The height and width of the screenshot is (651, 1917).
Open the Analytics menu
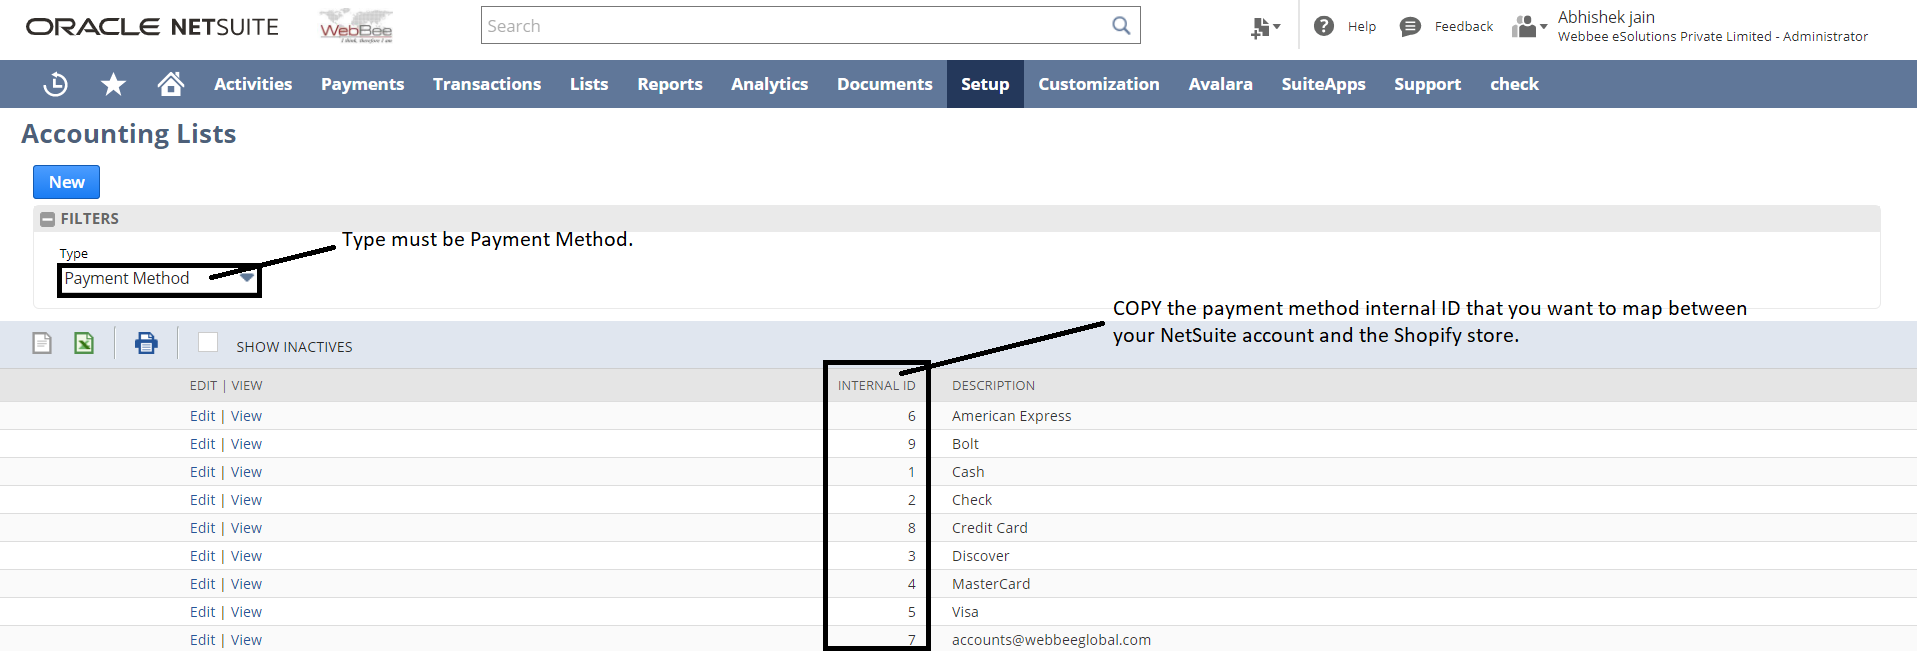[x=769, y=84]
